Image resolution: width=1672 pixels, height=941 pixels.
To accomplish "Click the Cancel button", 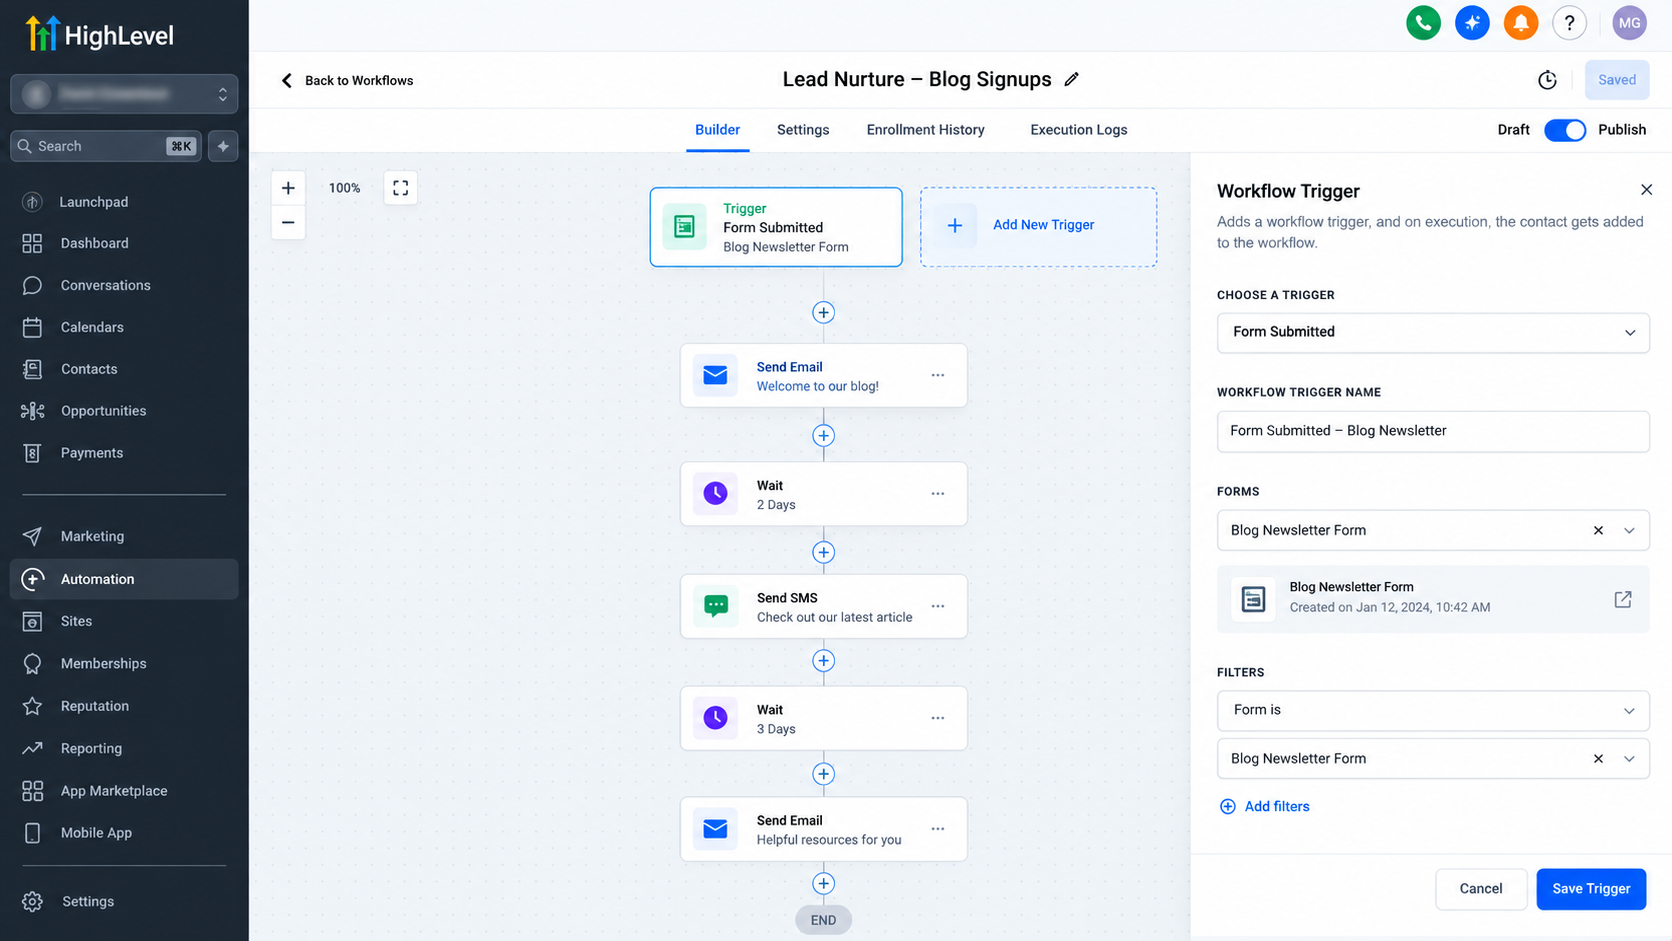I will [1481, 889].
